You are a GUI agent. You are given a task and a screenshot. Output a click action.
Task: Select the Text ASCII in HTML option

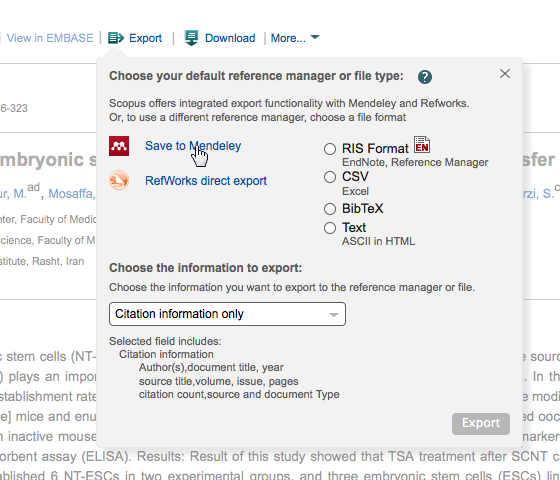[330, 228]
